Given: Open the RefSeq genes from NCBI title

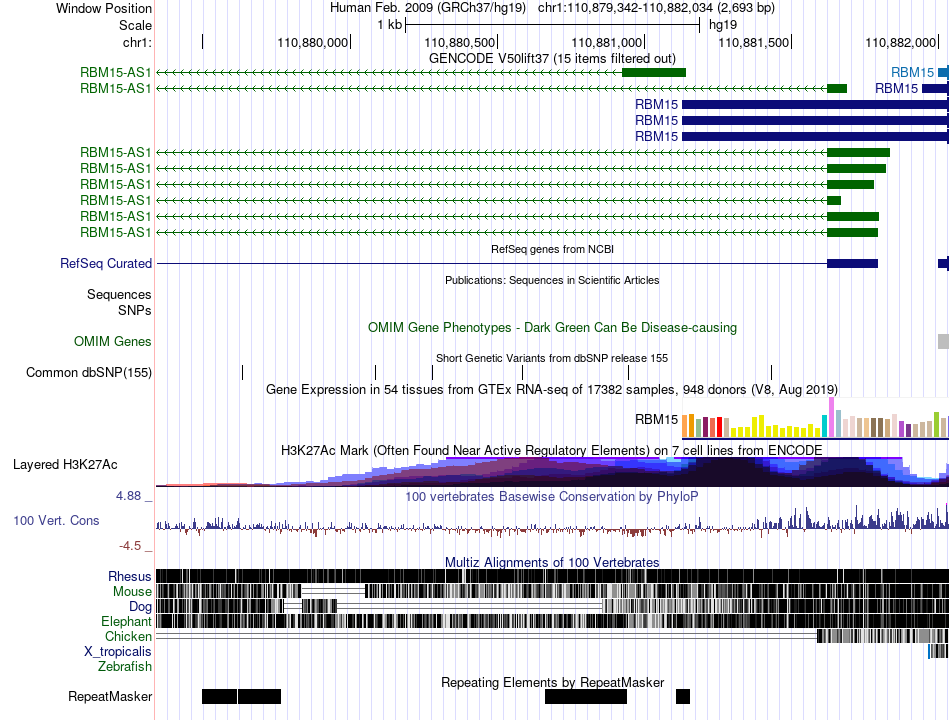Looking at the screenshot, I should 552,249.
